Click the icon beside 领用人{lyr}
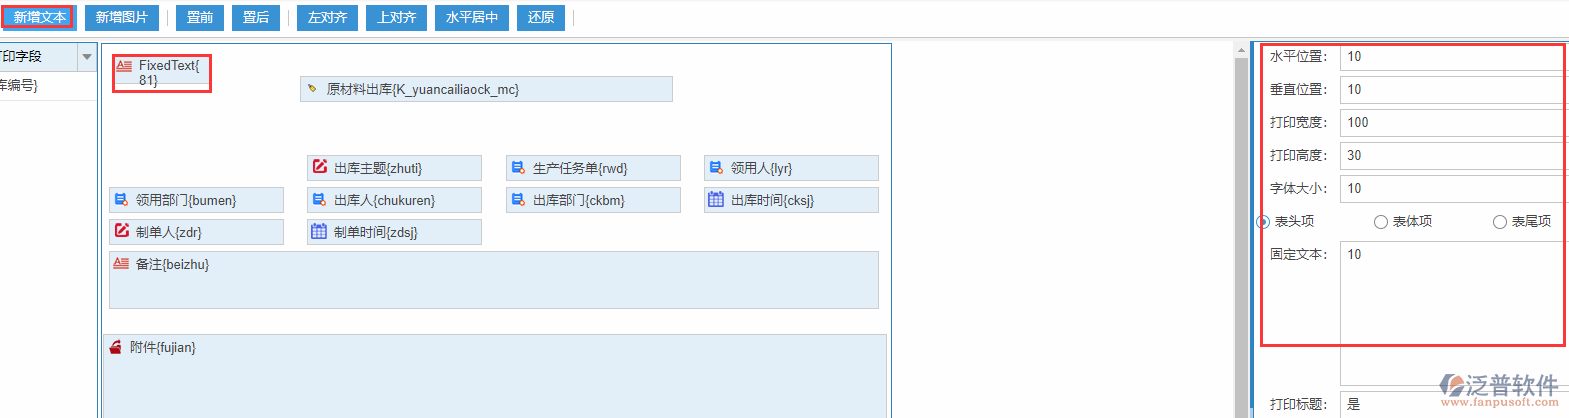Viewport: 1569px width, 418px height. pyautogui.click(x=716, y=167)
